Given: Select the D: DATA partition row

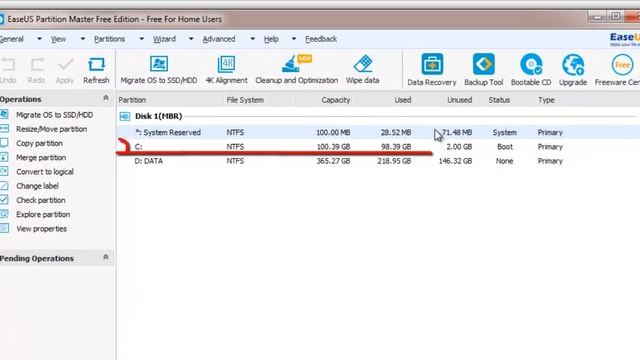Looking at the screenshot, I should click(378, 161).
